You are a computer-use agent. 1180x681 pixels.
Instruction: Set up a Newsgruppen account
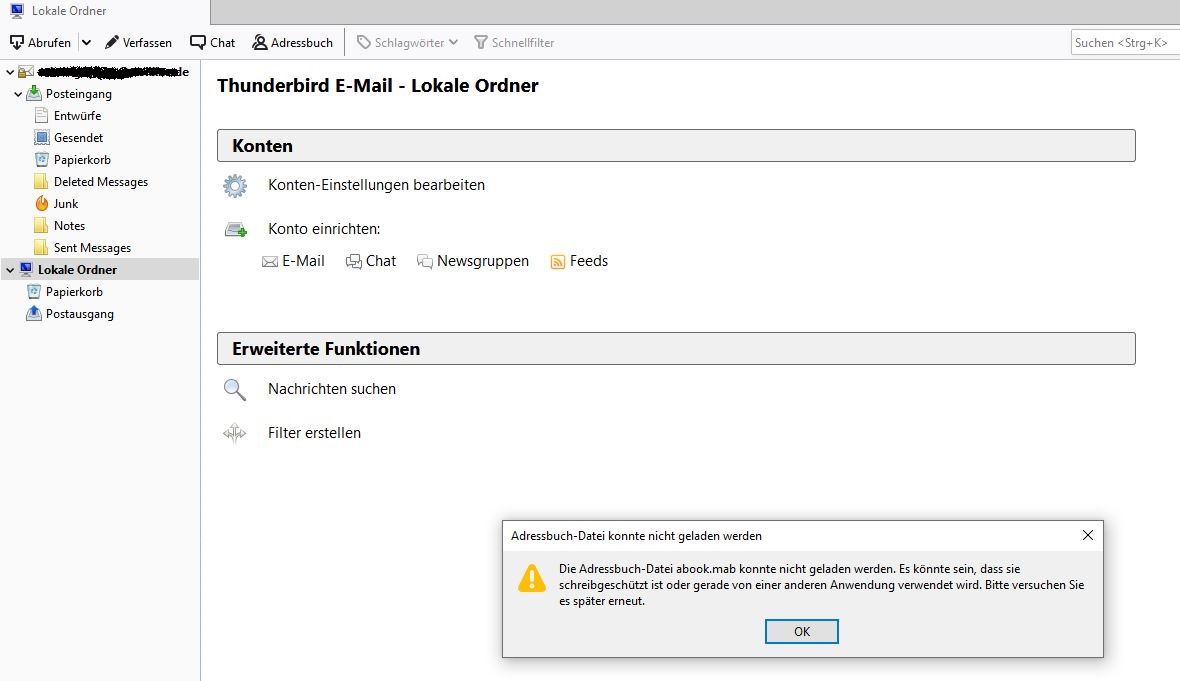click(473, 261)
